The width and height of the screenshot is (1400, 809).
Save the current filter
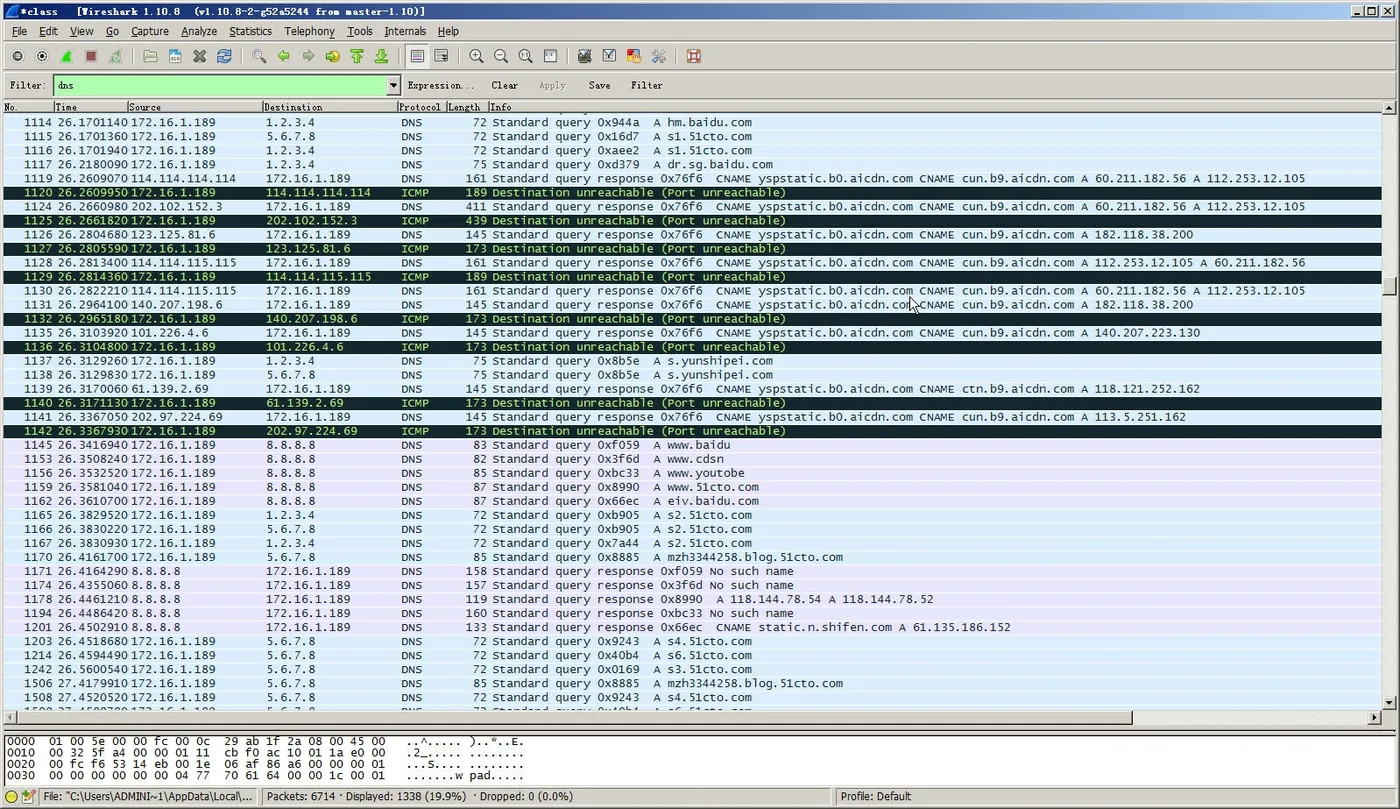(x=599, y=86)
